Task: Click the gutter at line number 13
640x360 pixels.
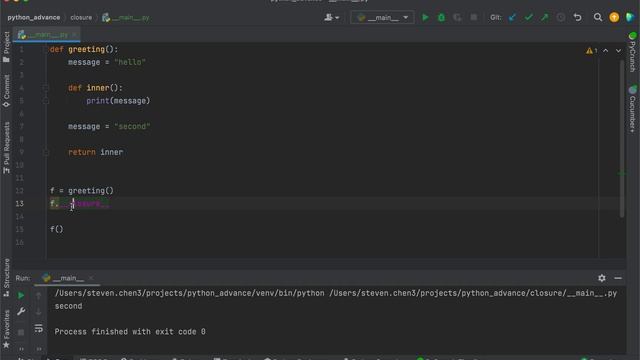Action: pos(19,203)
